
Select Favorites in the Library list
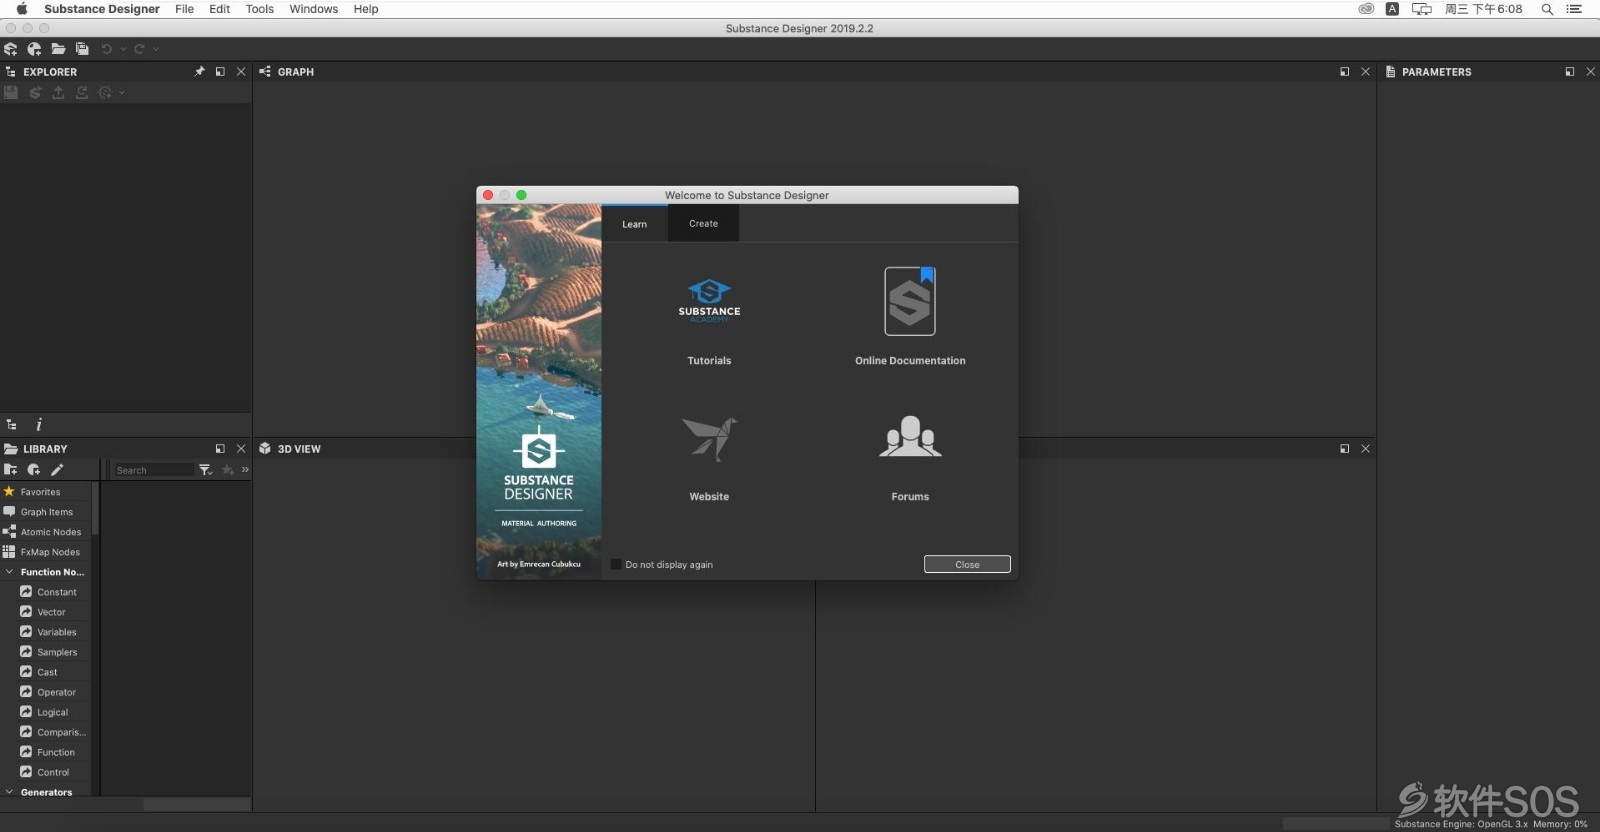pyautogui.click(x=46, y=492)
